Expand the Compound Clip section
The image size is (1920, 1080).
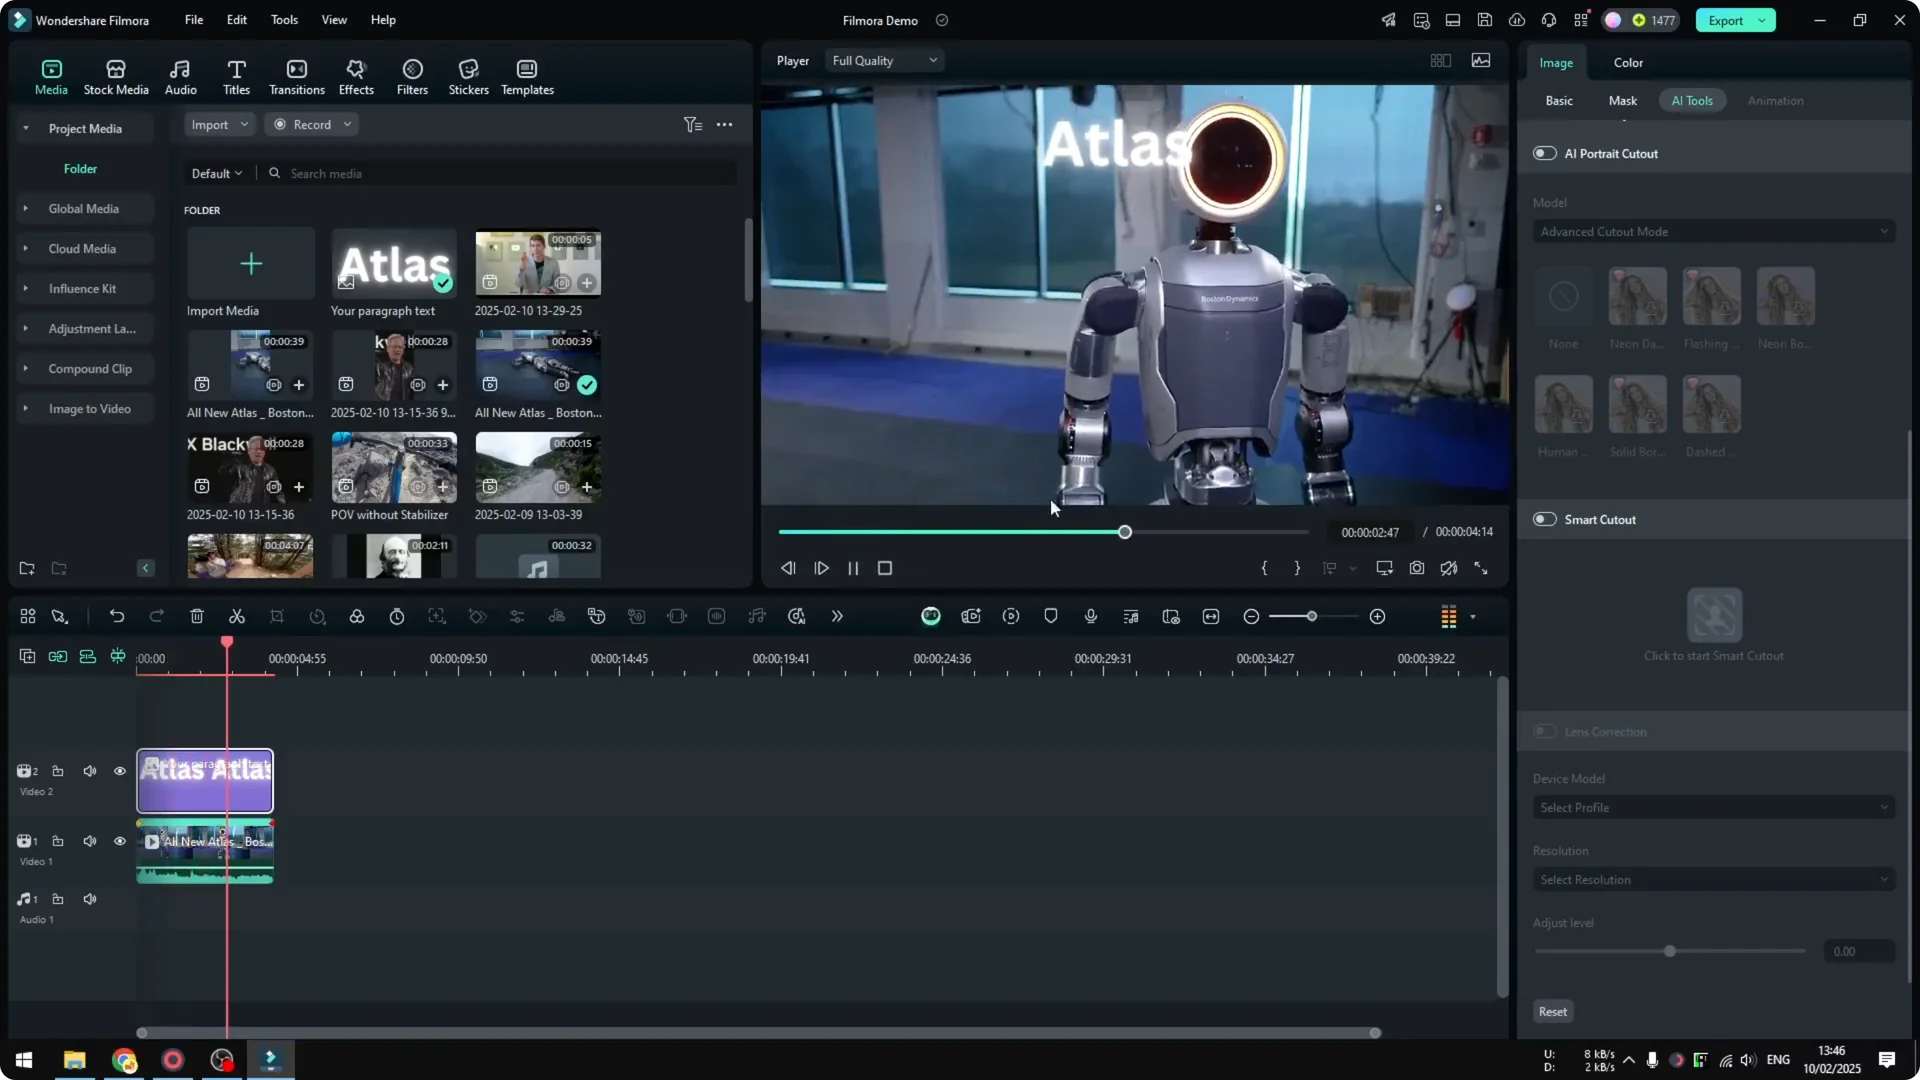24,368
